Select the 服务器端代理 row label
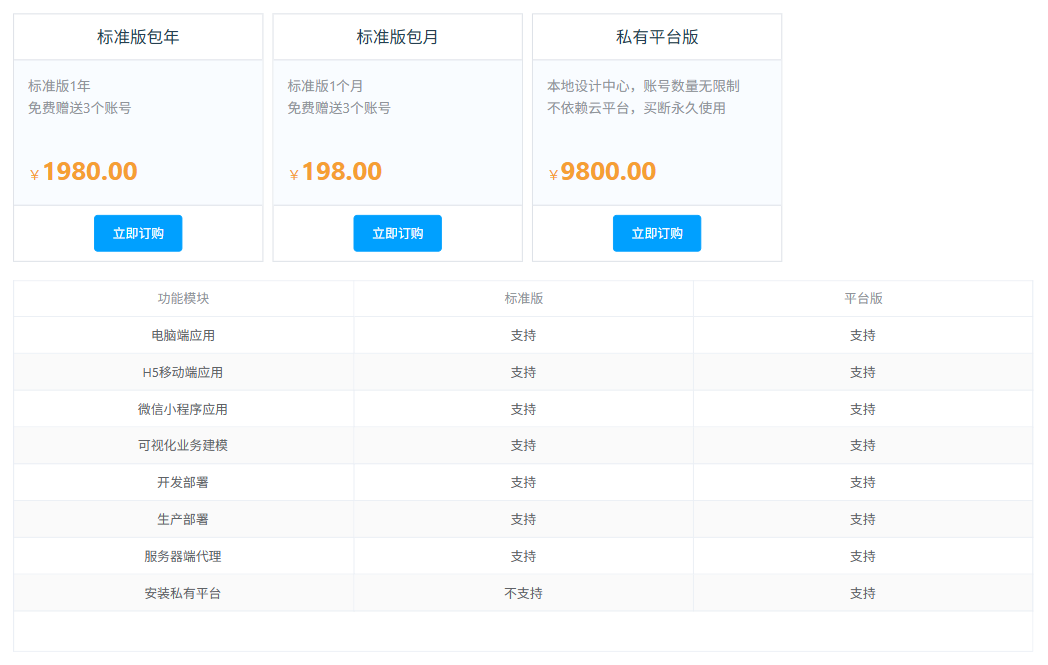Viewport: 1048px width, 665px height. (x=183, y=556)
